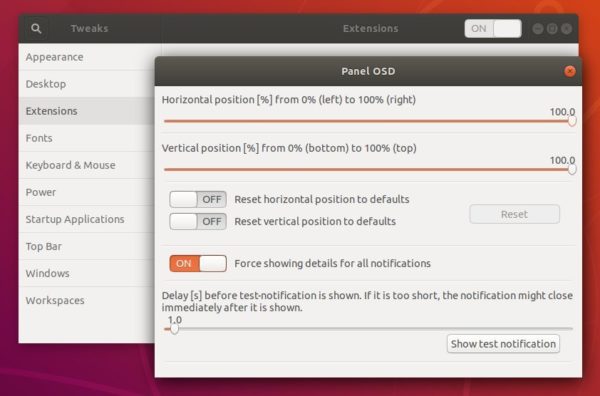Click Show test notification button
The height and width of the screenshot is (396, 600).
click(x=503, y=344)
